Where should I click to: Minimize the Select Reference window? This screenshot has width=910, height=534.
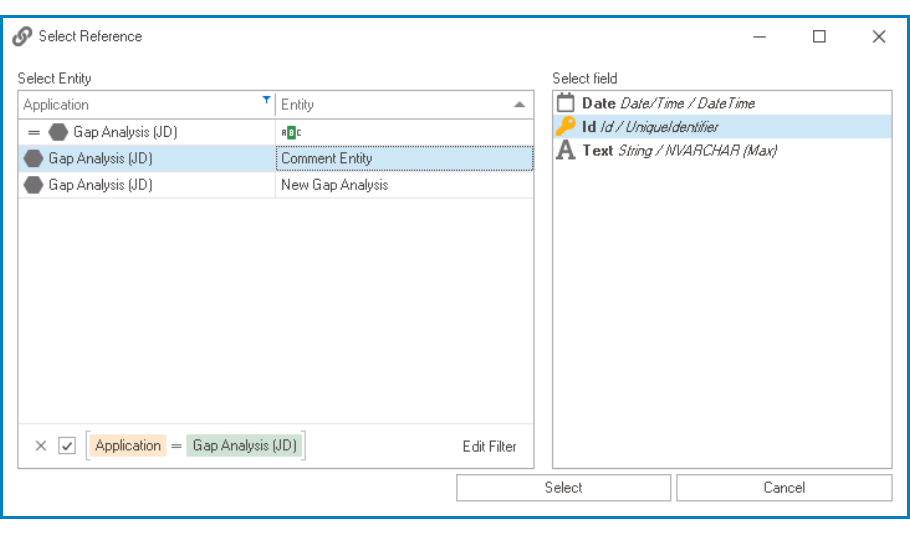click(760, 37)
